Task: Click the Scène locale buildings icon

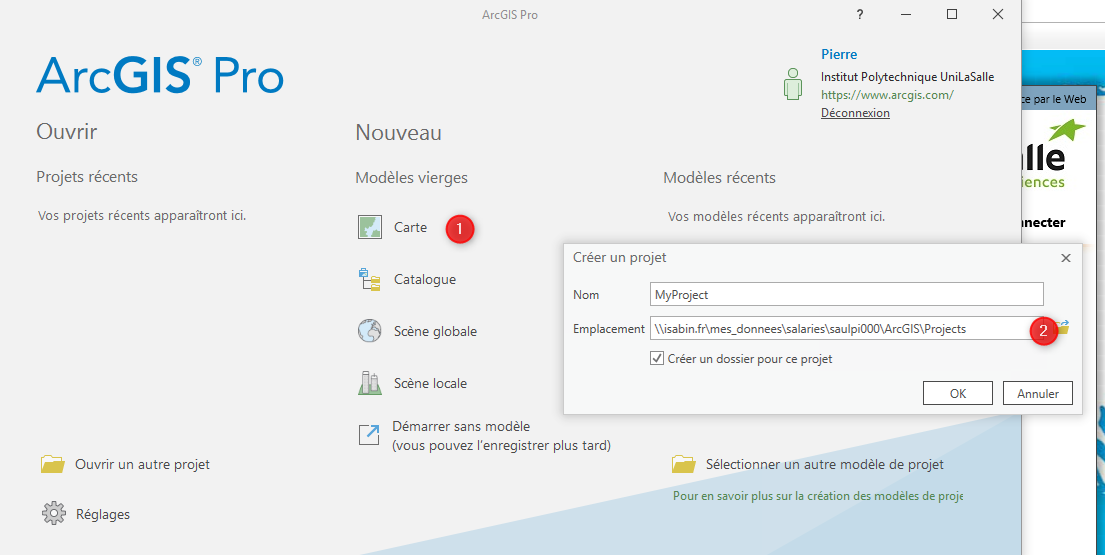Action: tap(370, 383)
